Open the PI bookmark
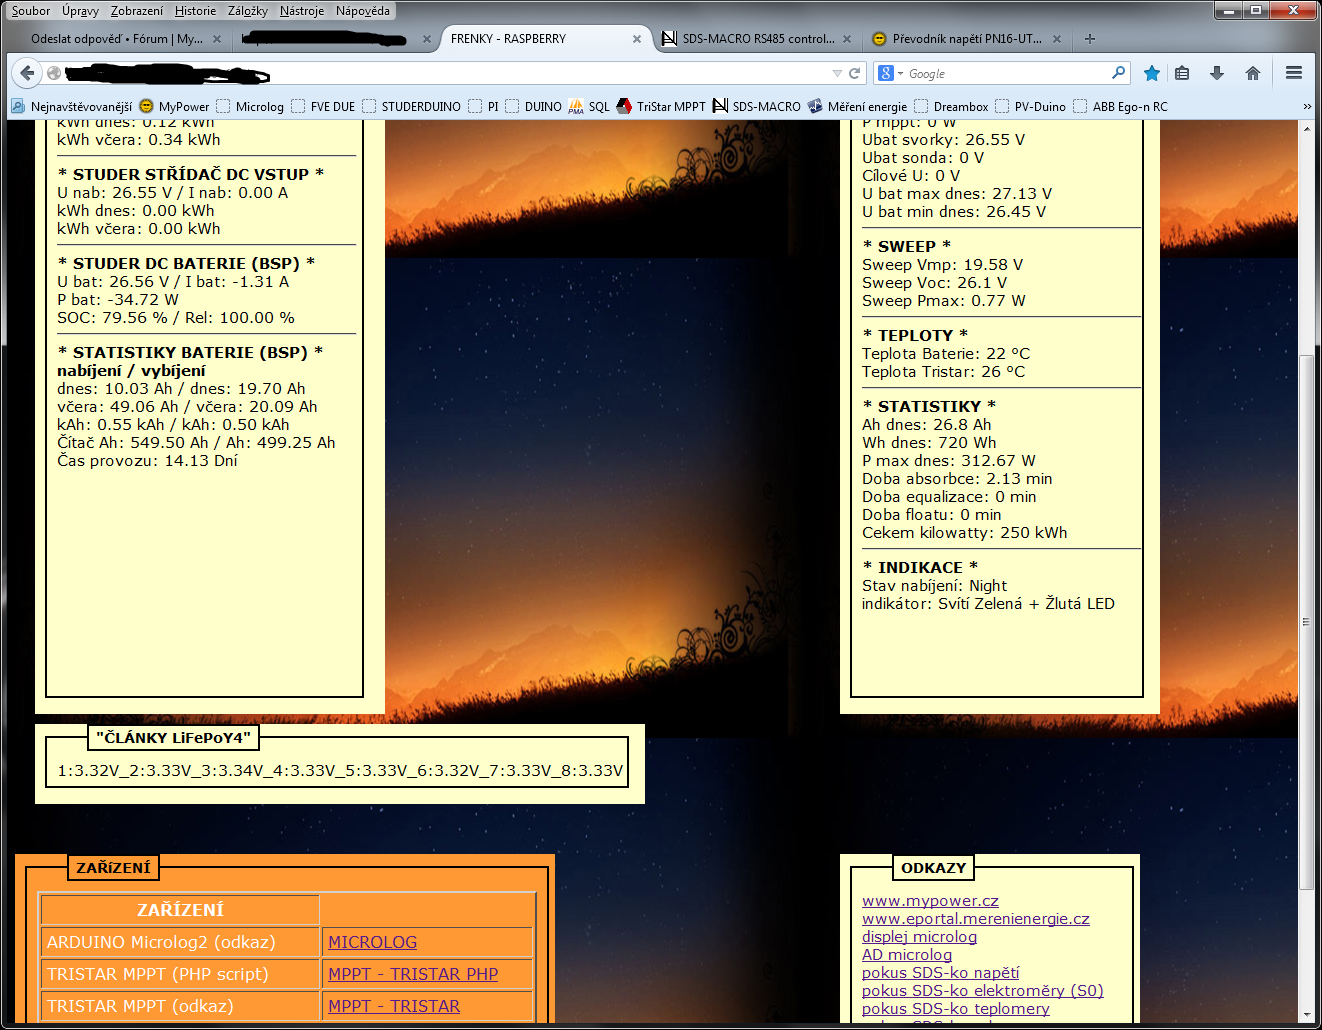 (483, 106)
